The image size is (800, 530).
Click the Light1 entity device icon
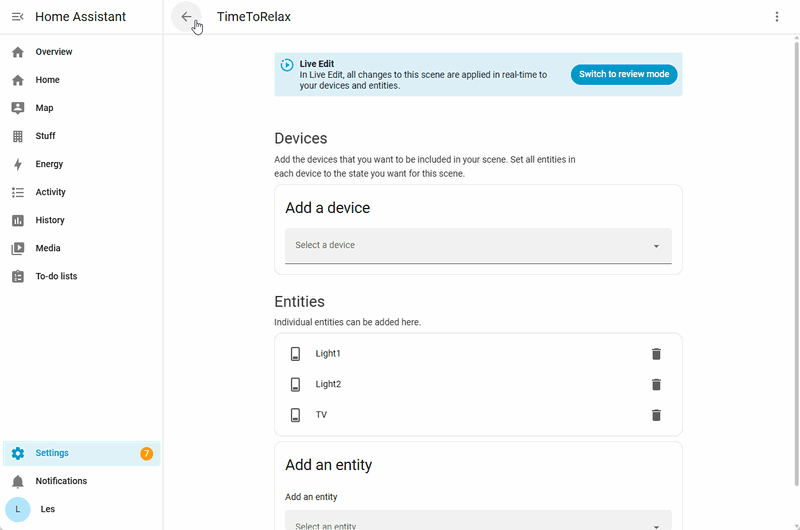[295, 354]
